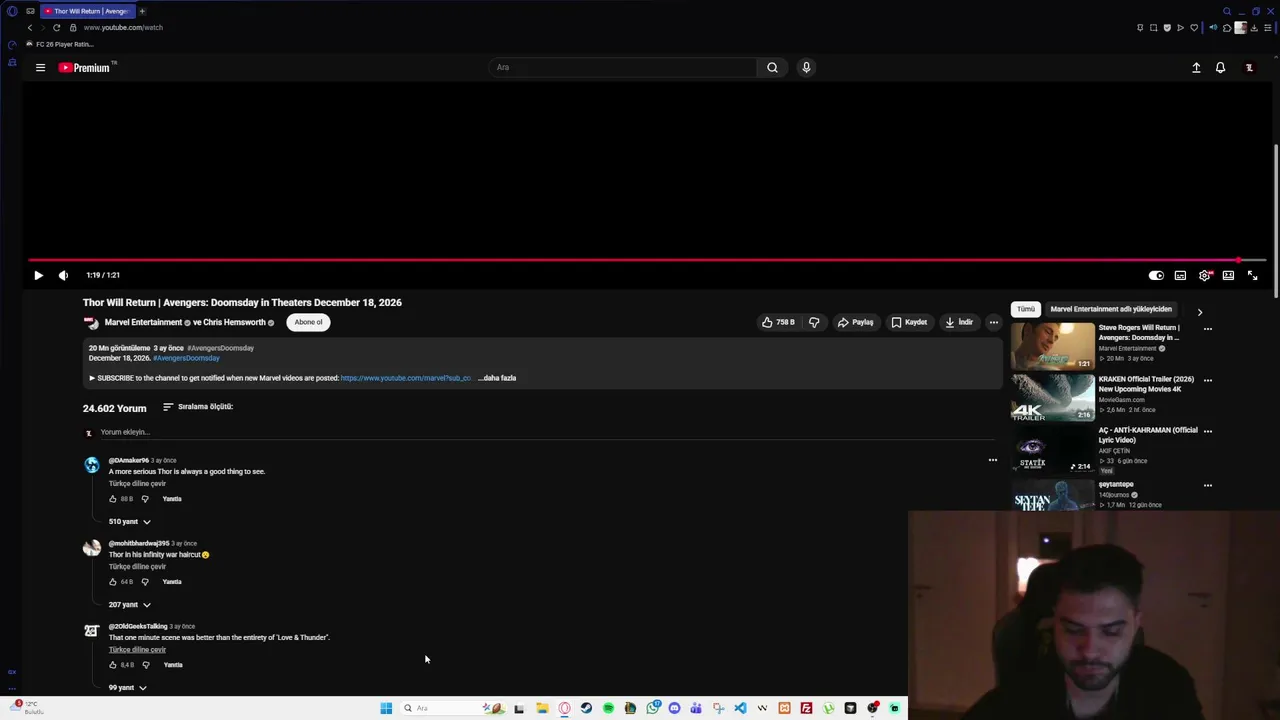Image resolution: width=1280 pixels, height=720 pixels.
Task: Dislike the @DAmaker96 comment
Action: [145, 499]
